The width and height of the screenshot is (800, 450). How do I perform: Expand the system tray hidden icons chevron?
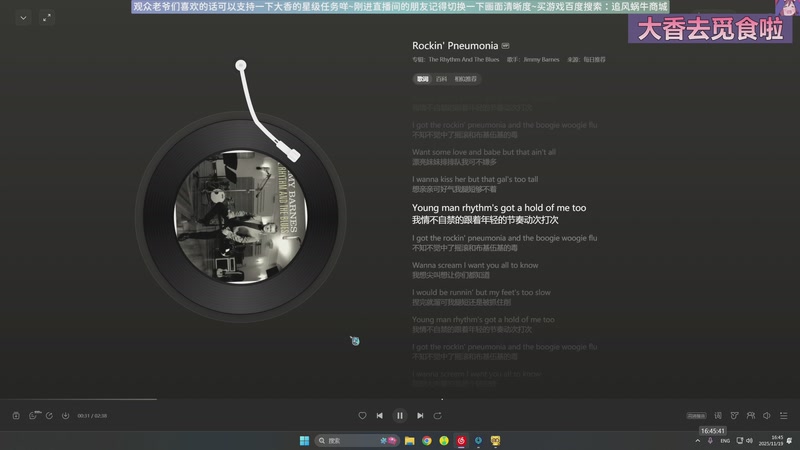coord(697,441)
